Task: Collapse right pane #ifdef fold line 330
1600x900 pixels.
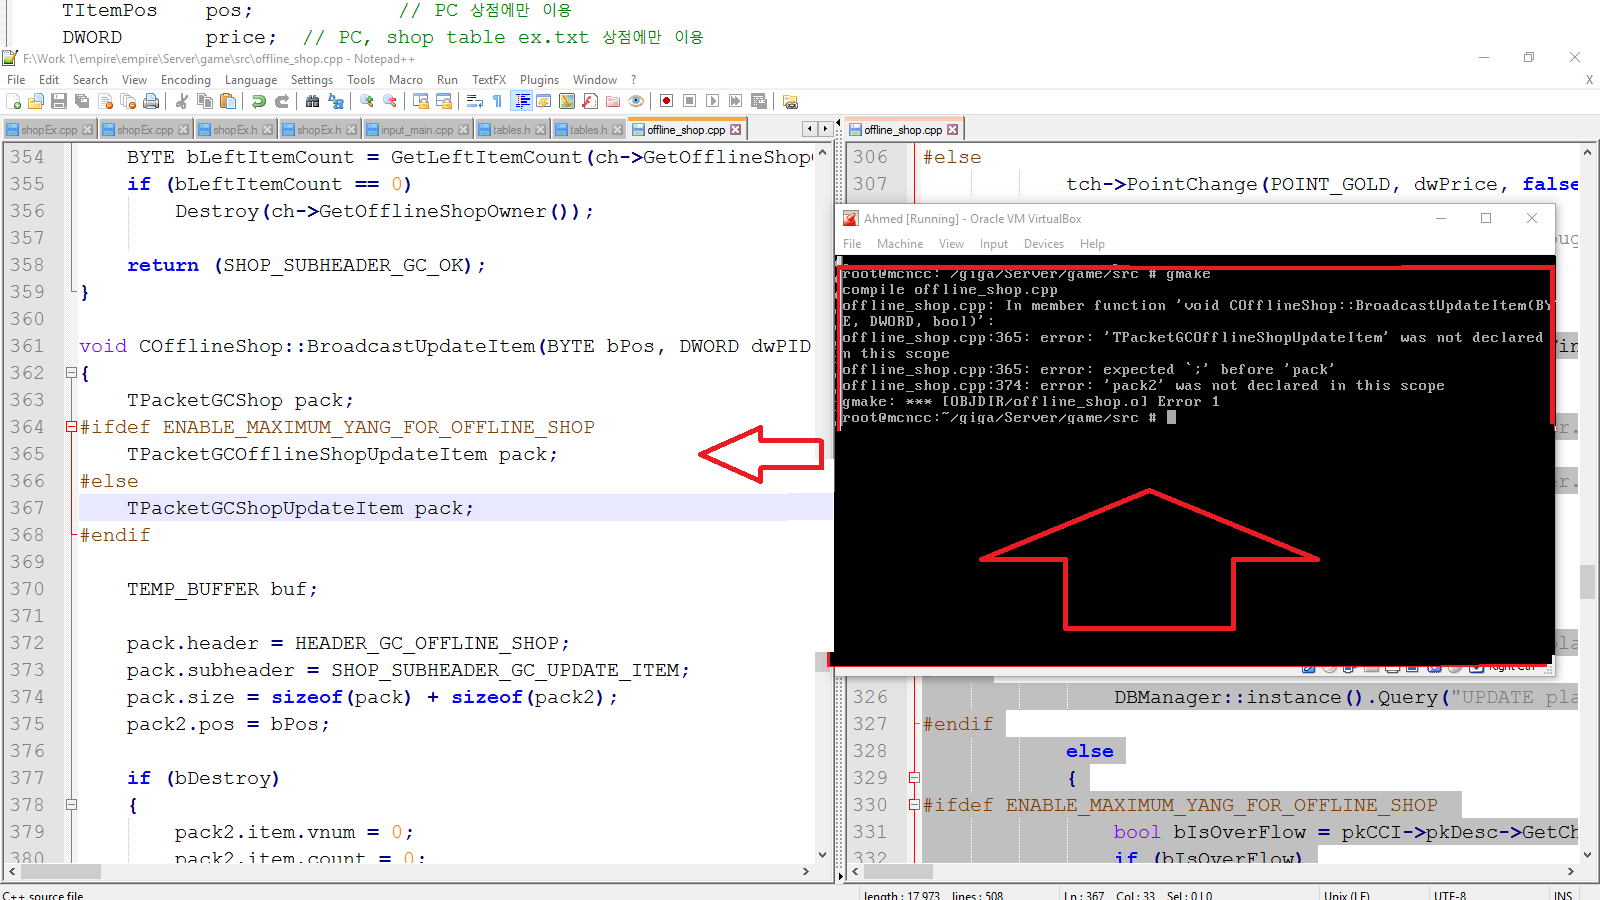Action: point(914,805)
